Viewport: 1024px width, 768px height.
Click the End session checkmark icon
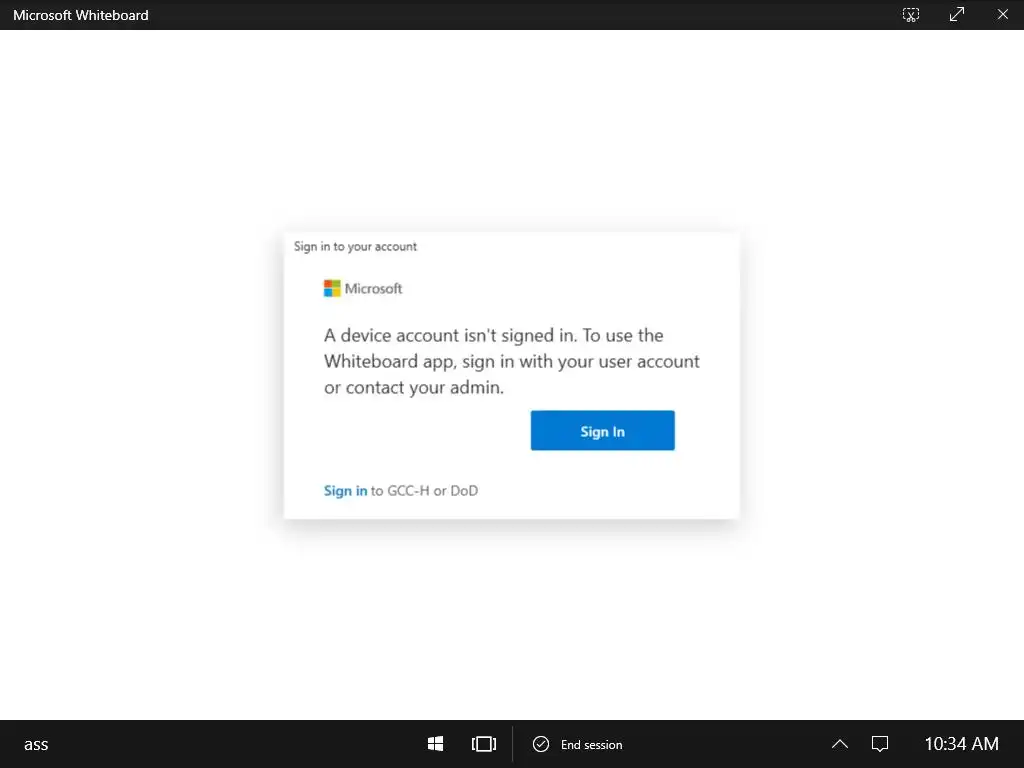pos(541,744)
